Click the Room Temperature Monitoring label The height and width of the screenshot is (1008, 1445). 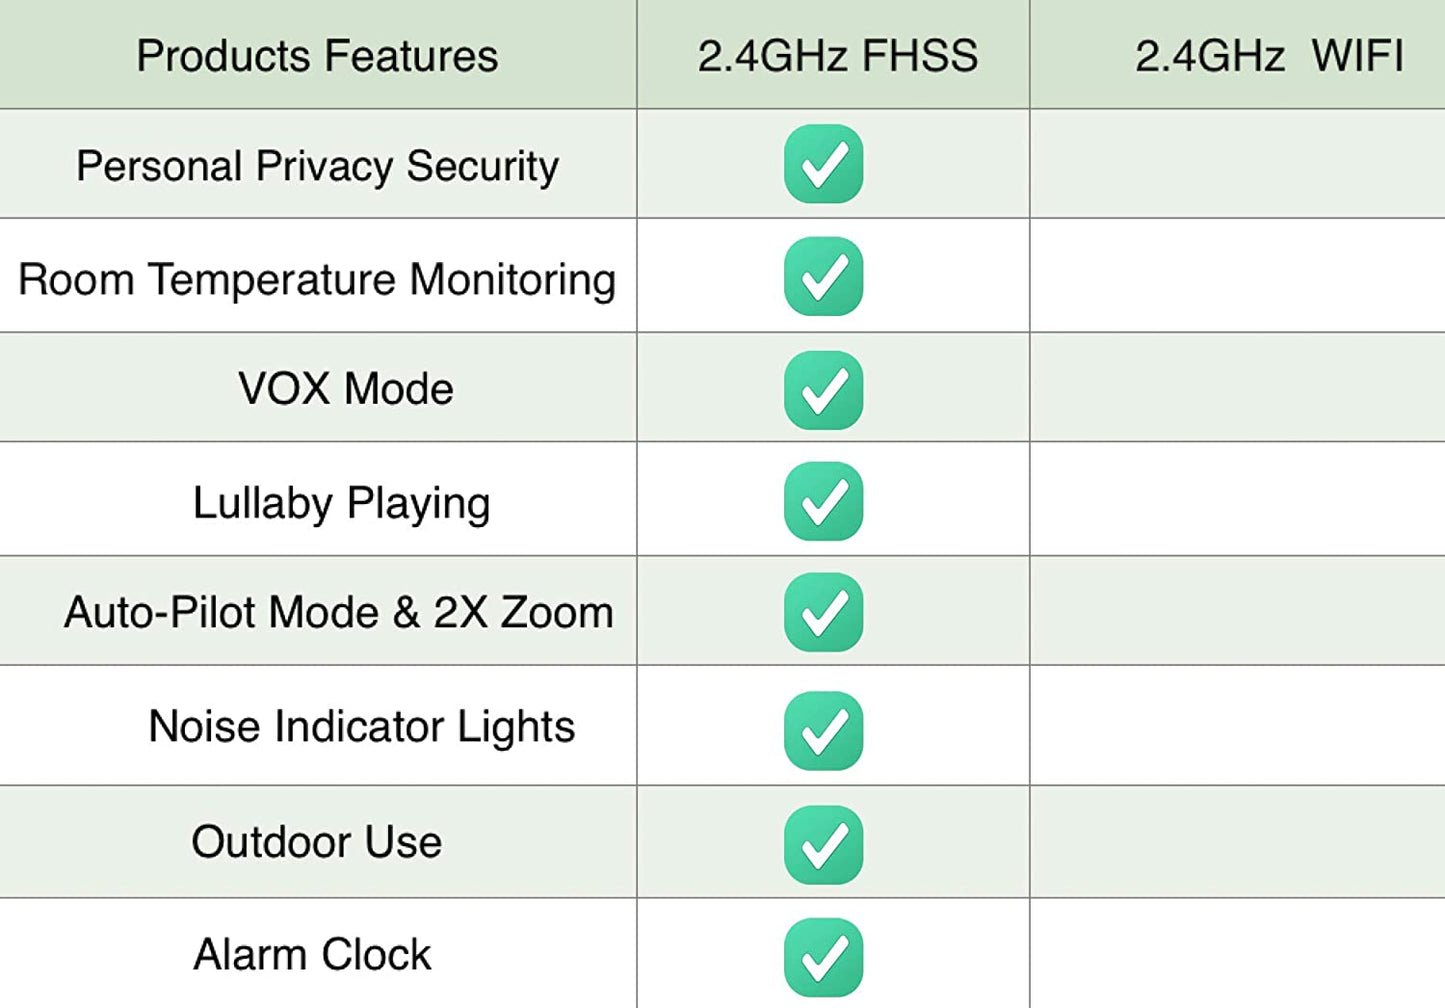click(x=317, y=280)
